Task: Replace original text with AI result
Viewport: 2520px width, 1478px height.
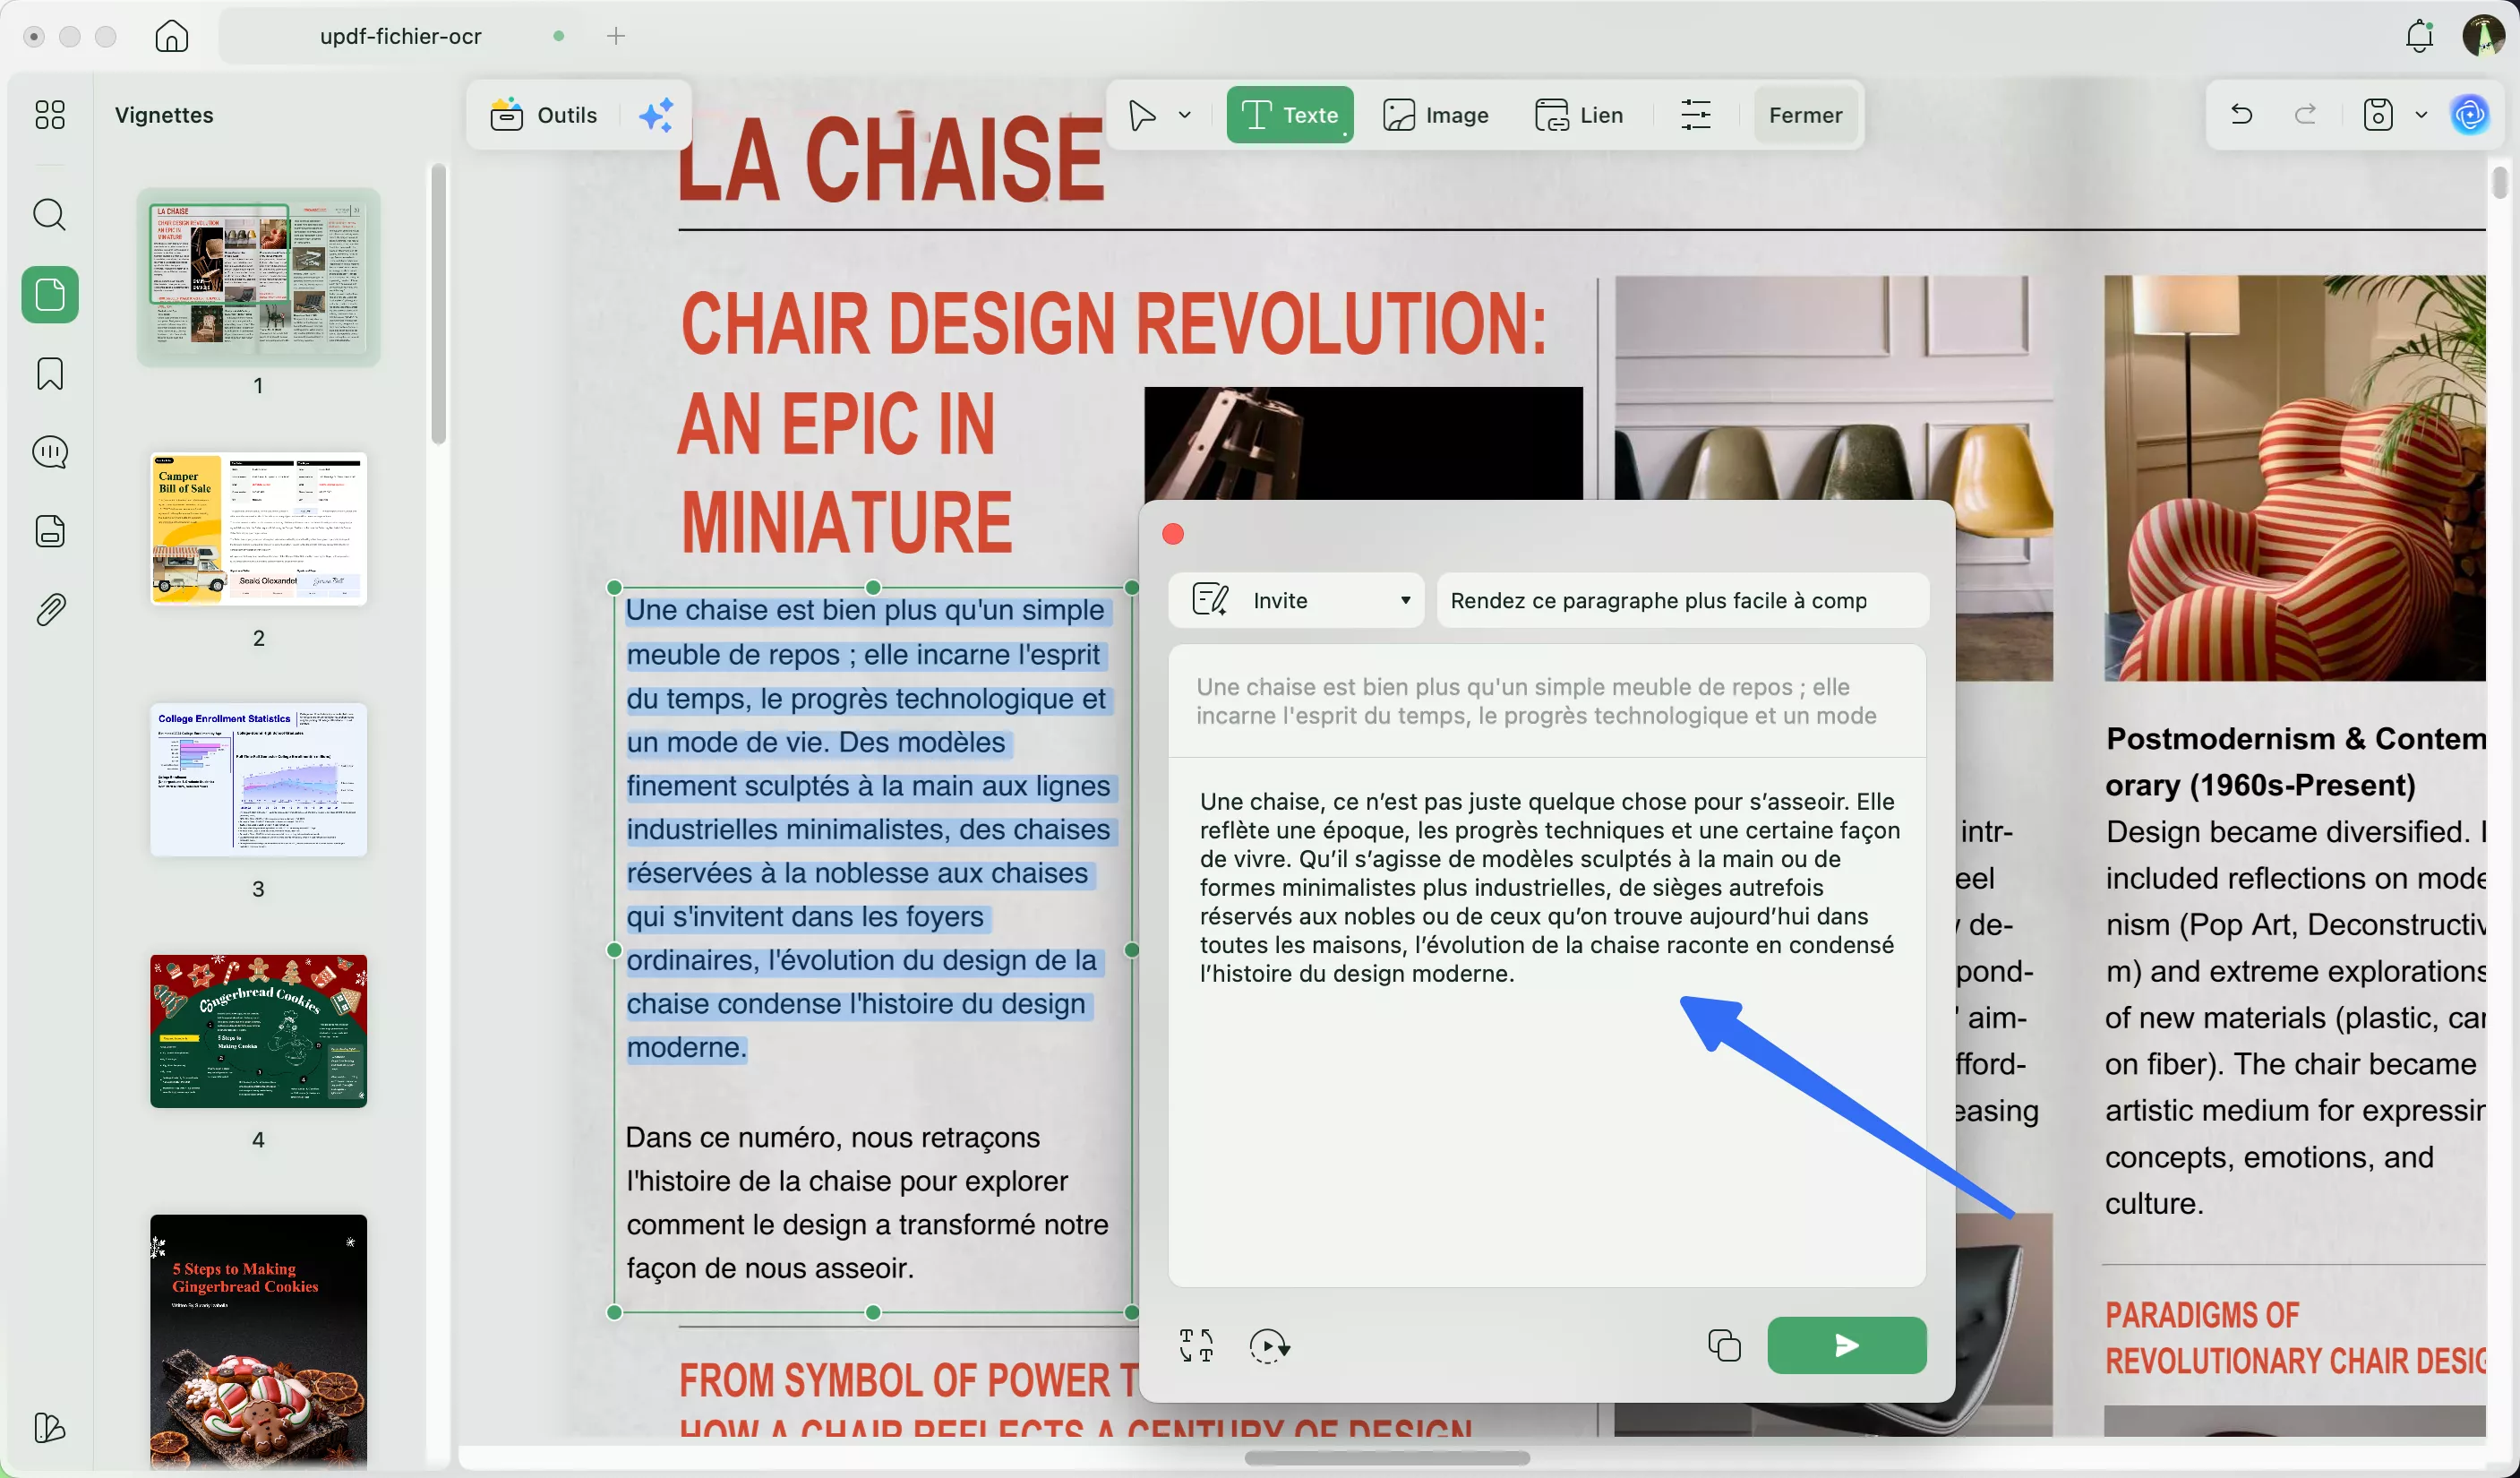Action: [x=1196, y=1345]
